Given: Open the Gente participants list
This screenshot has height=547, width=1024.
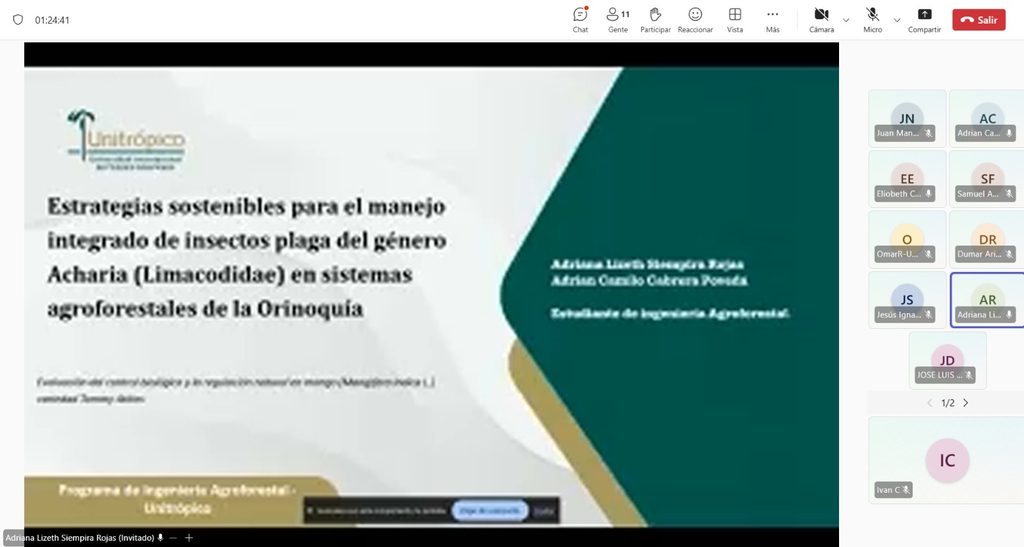Looking at the screenshot, I should (618, 20).
